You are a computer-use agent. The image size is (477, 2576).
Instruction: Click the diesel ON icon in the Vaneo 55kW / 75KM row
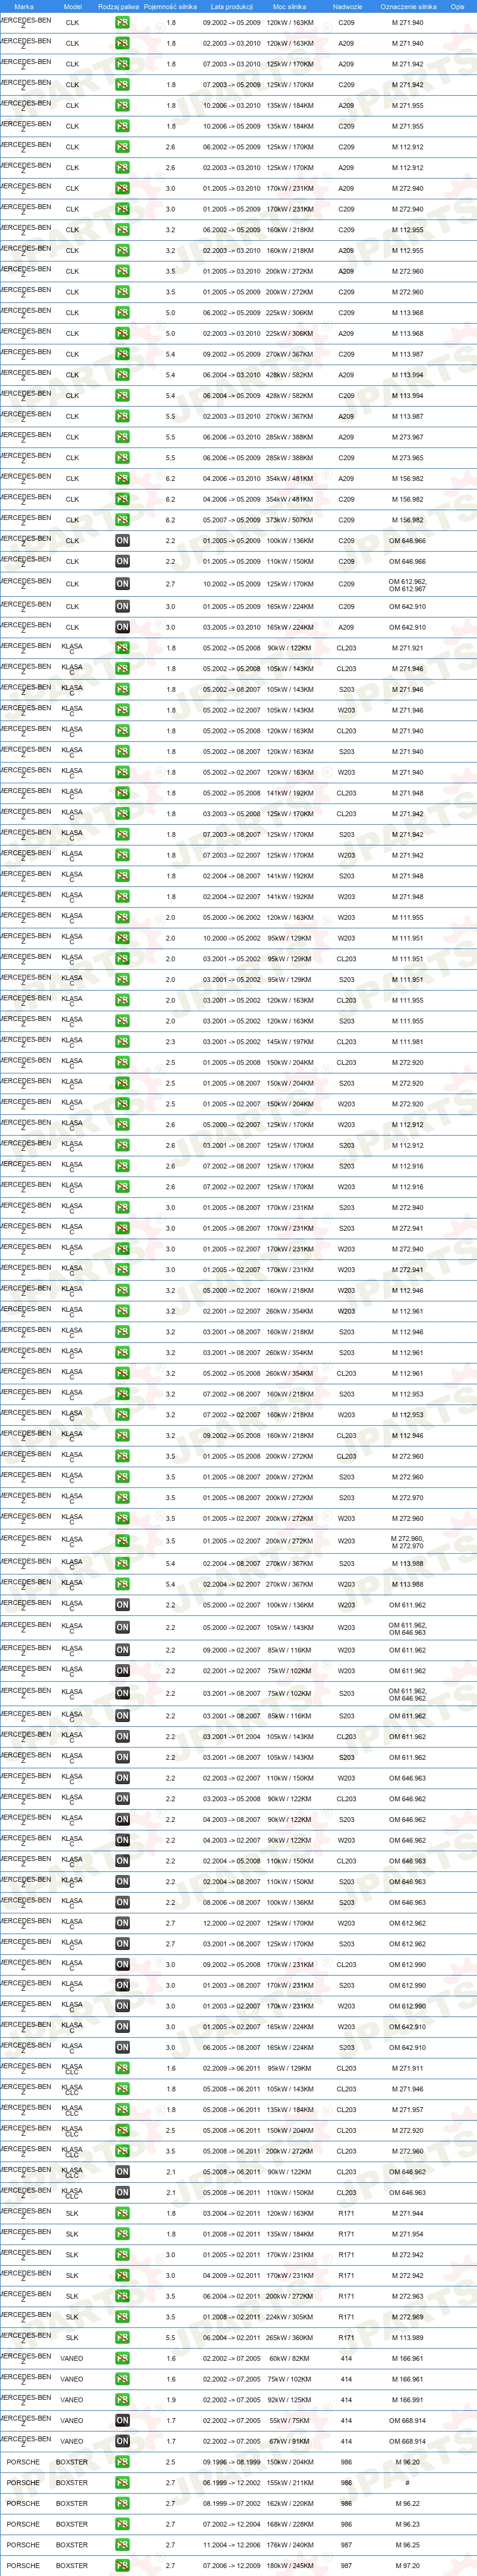[122, 2420]
